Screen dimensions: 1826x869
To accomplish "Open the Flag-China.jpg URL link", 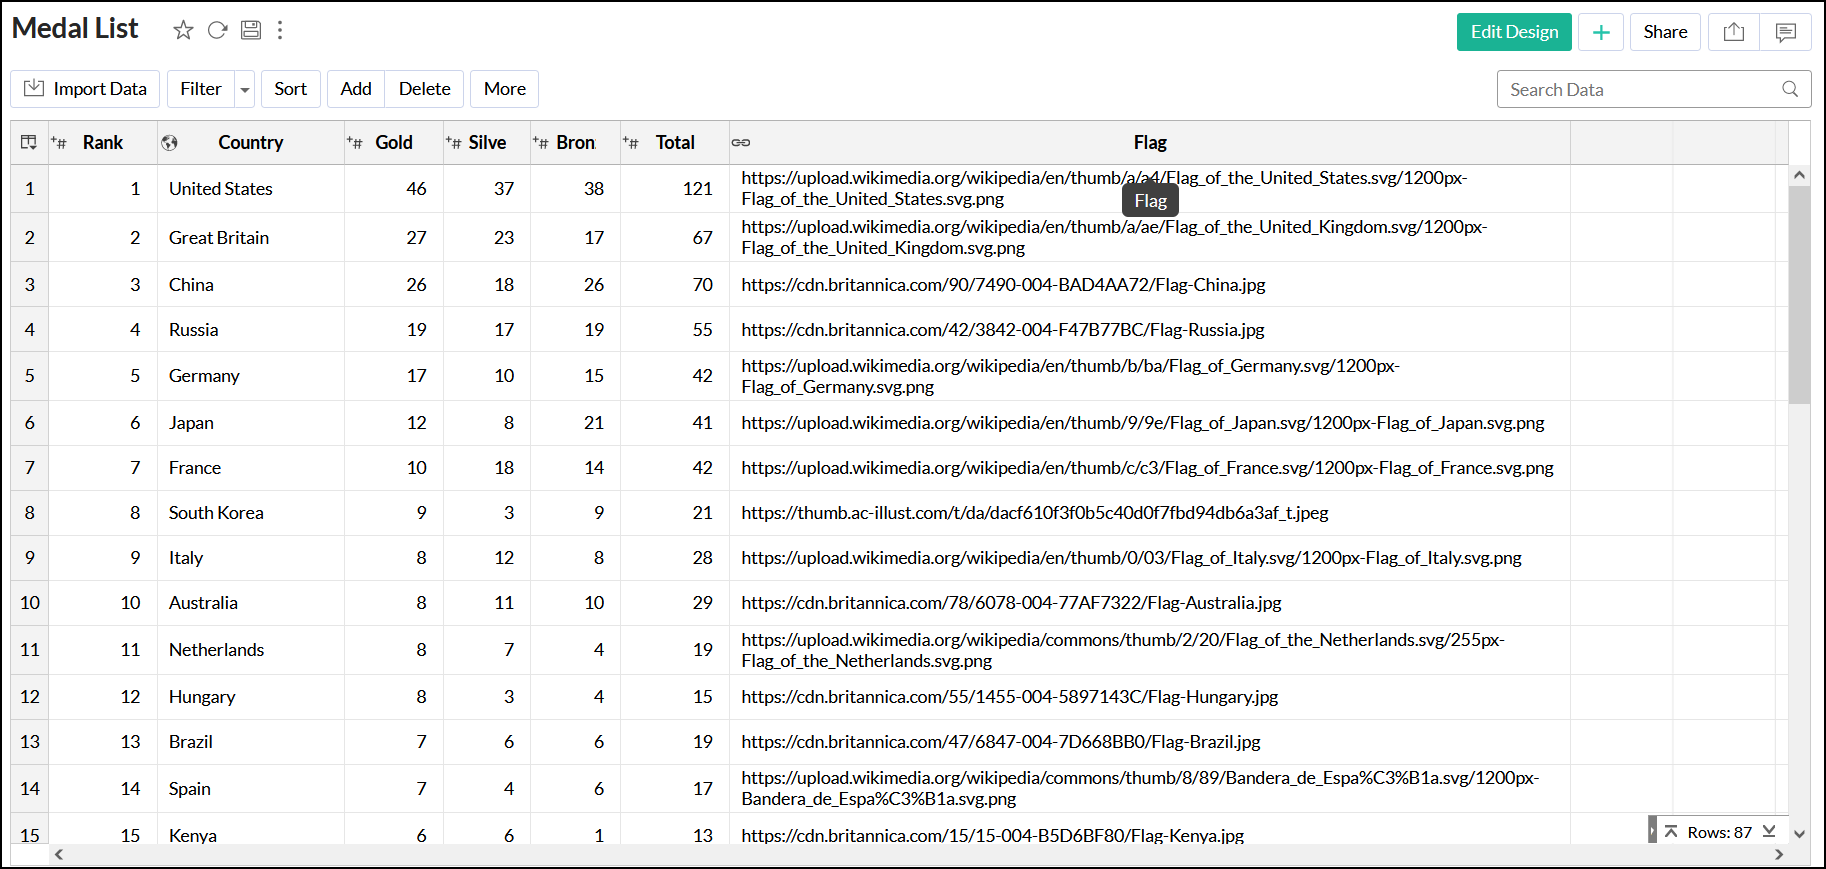I will click(x=1003, y=285).
